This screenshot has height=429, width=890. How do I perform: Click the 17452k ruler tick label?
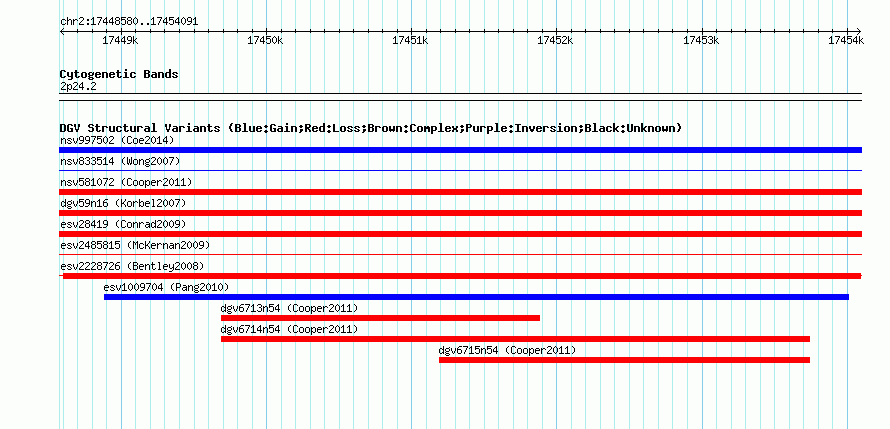point(555,40)
